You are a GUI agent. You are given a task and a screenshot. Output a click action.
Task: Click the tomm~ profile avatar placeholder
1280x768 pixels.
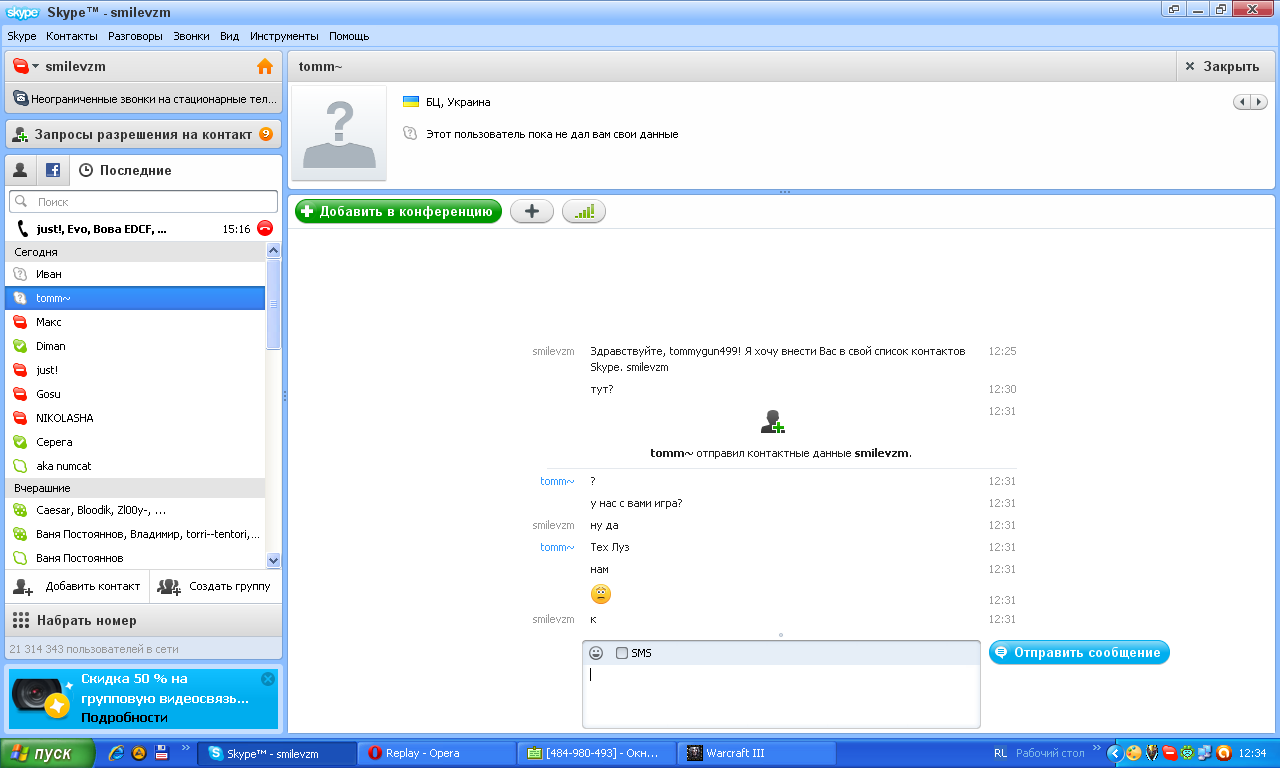[339, 133]
